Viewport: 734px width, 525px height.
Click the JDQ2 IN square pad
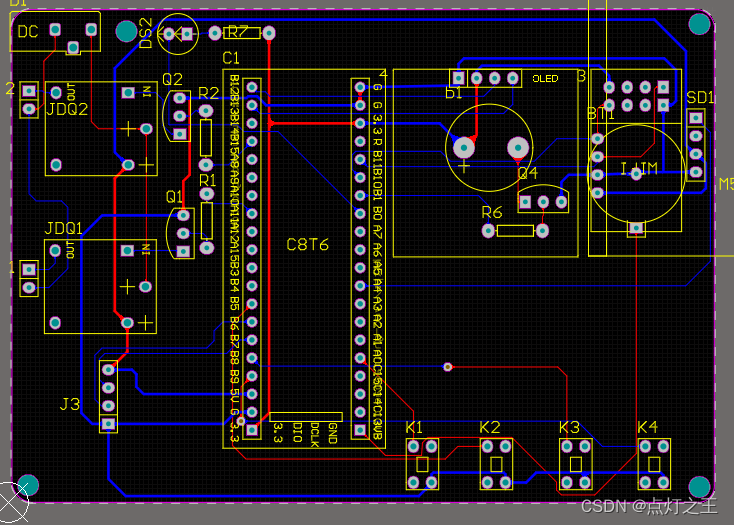coord(128,93)
